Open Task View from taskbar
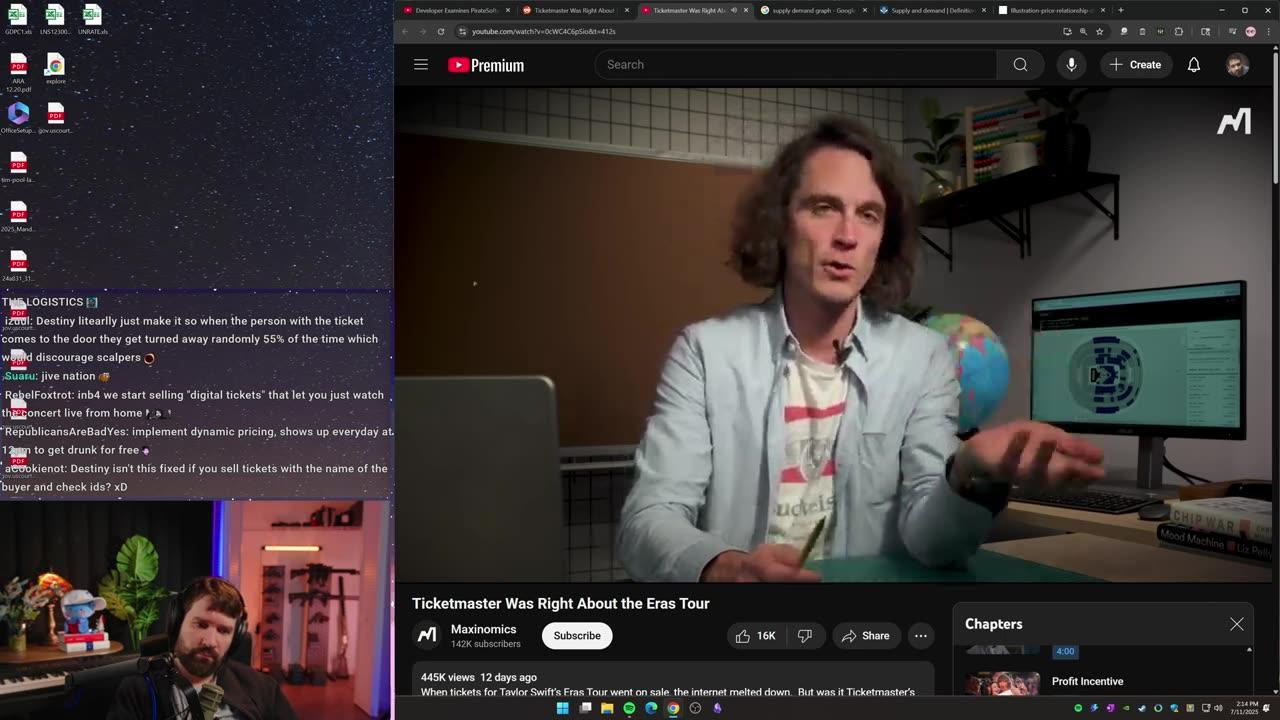The width and height of the screenshot is (1280, 720). click(585, 708)
